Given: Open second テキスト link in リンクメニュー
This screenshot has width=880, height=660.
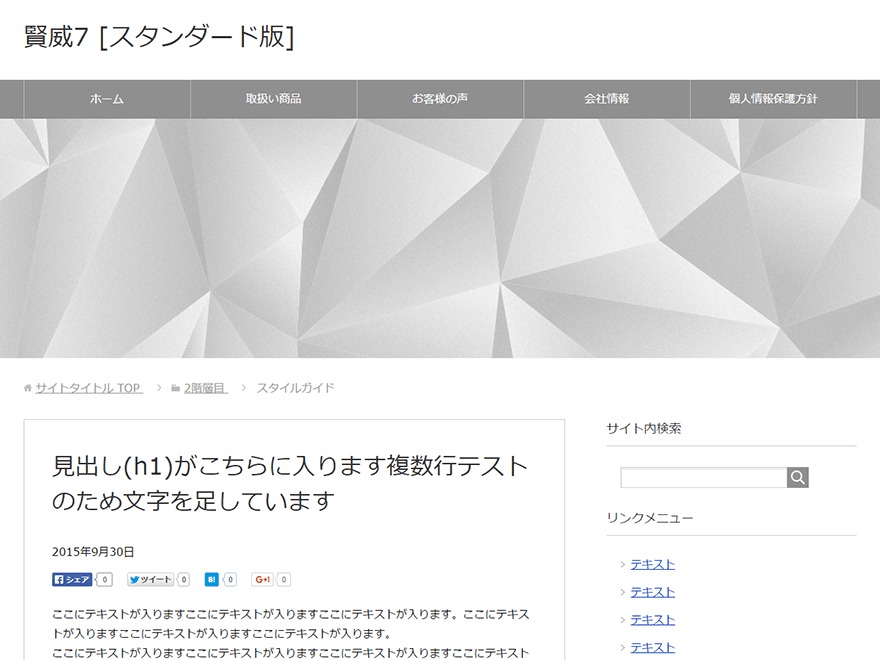Looking at the screenshot, I should tap(652, 592).
